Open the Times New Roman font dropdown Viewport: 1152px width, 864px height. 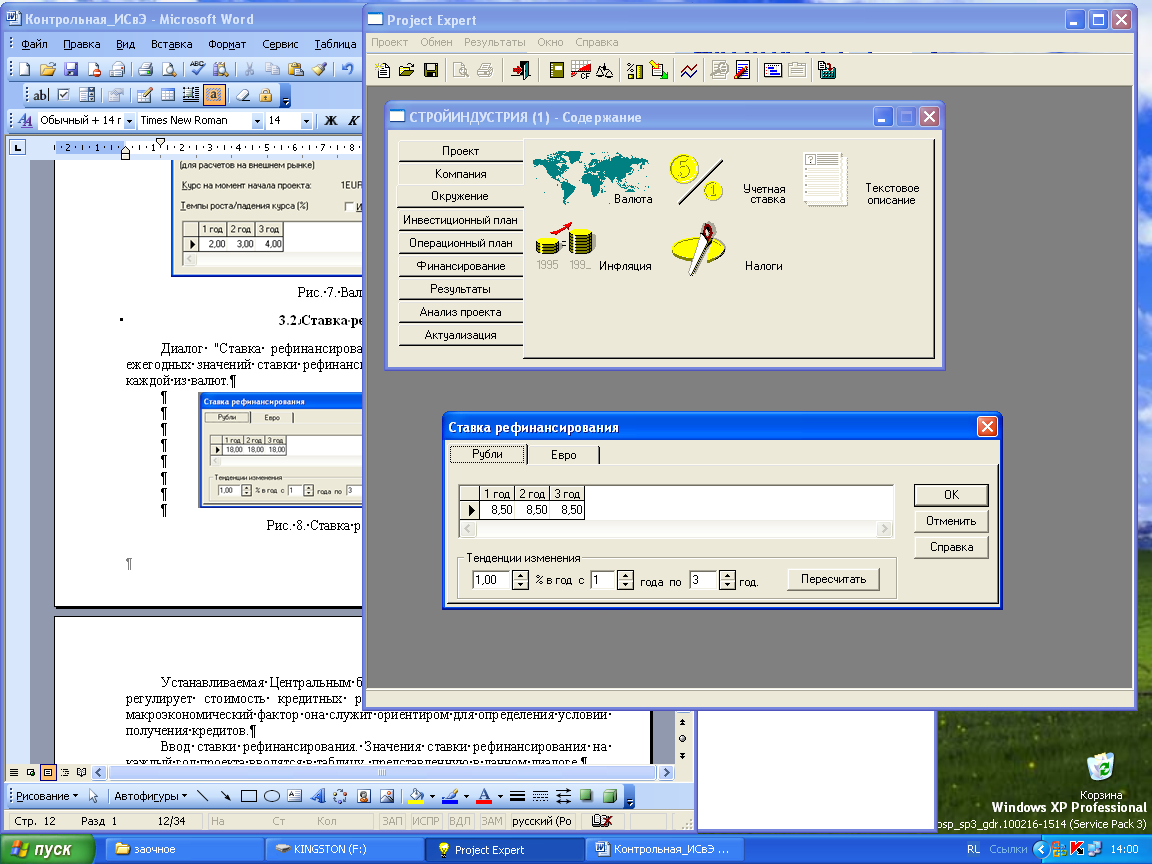257,120
